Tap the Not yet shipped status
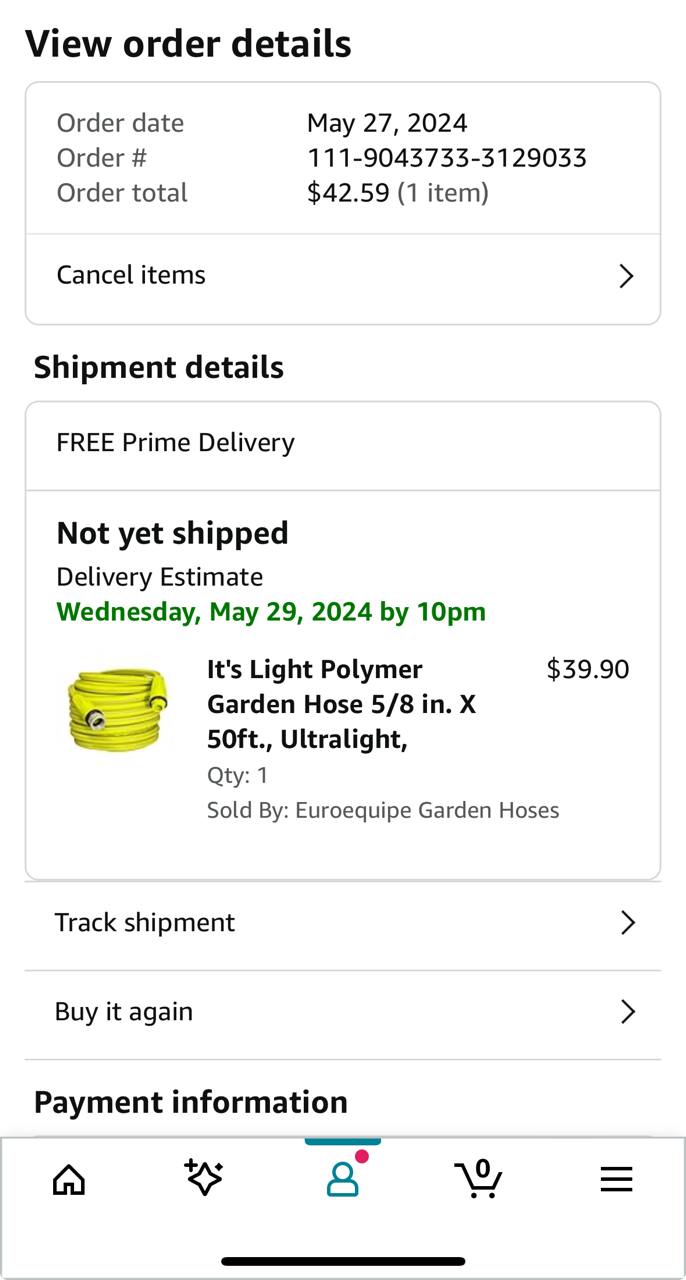 172,533
